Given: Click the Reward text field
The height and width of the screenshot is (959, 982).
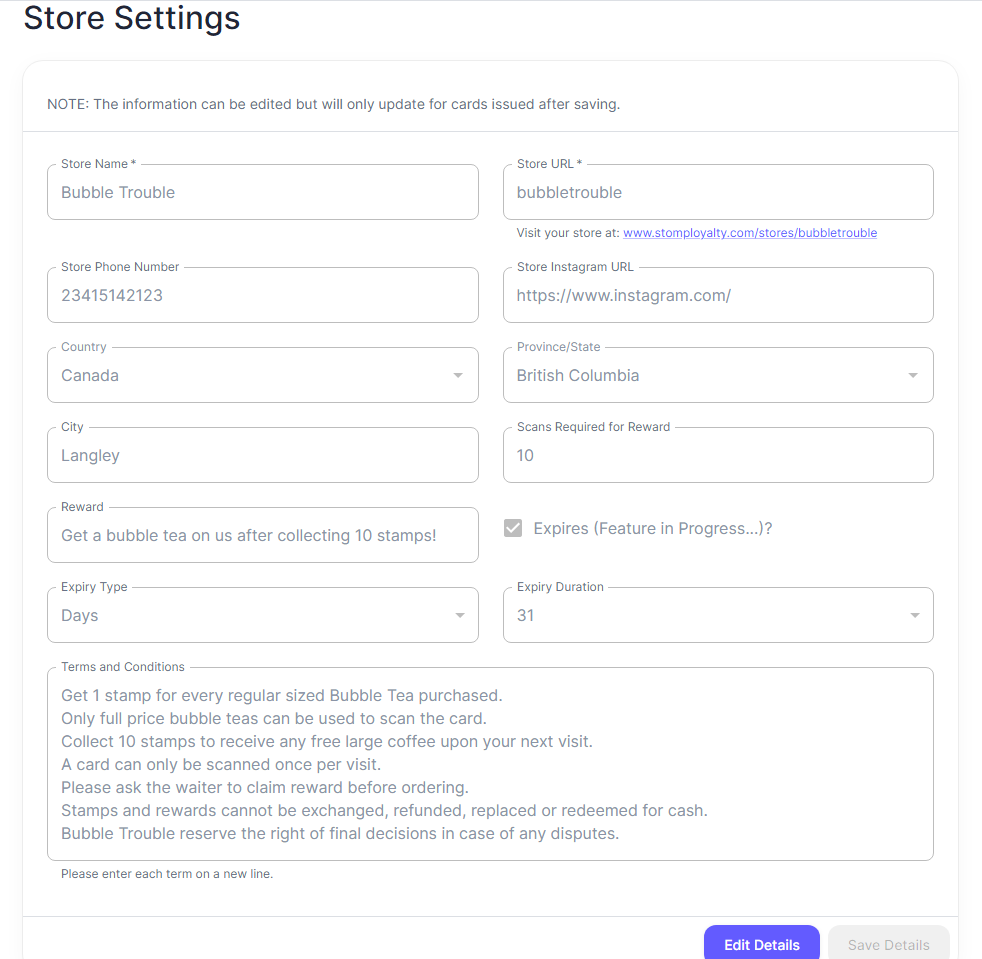Looking at the screenshot, I should click(262, 536).
